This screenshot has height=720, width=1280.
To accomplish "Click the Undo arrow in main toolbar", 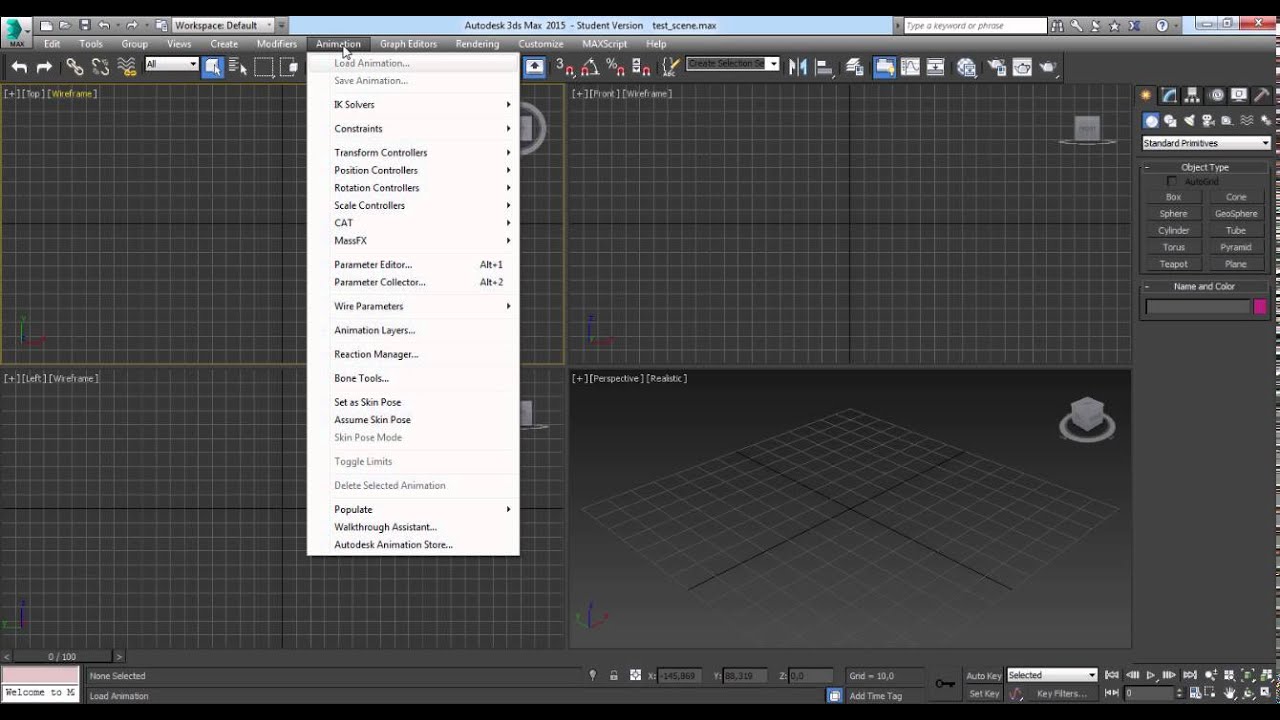I will coord(19,67).
